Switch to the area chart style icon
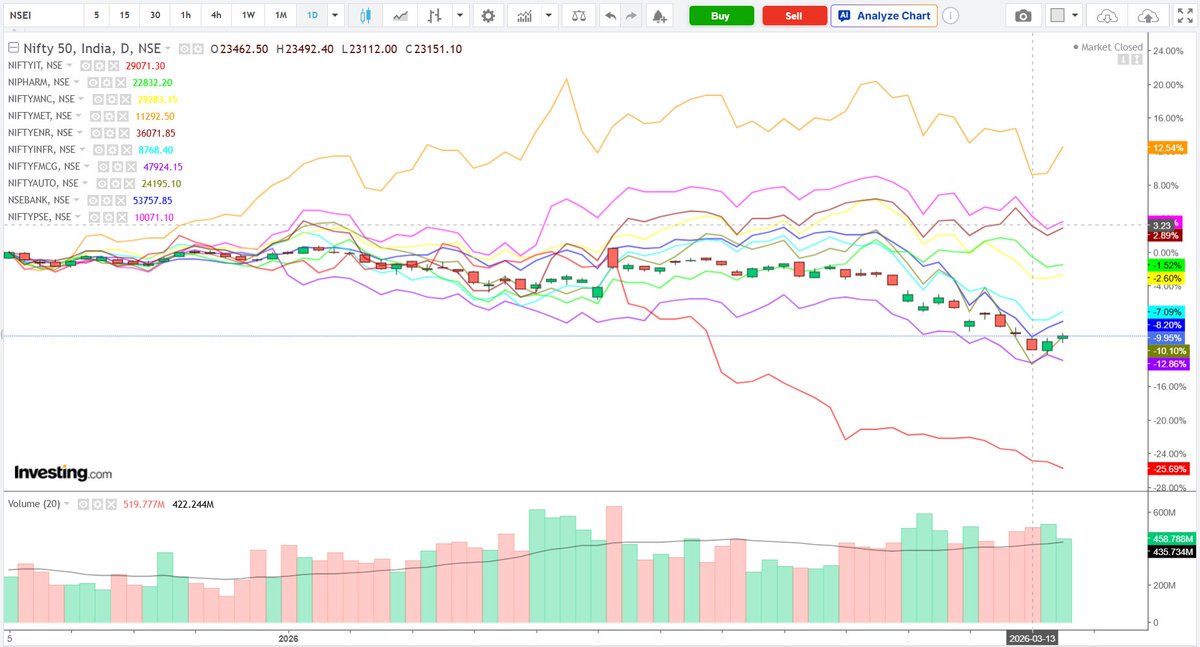The width and height of the screenshot is (1200, 647). [400, 16]
